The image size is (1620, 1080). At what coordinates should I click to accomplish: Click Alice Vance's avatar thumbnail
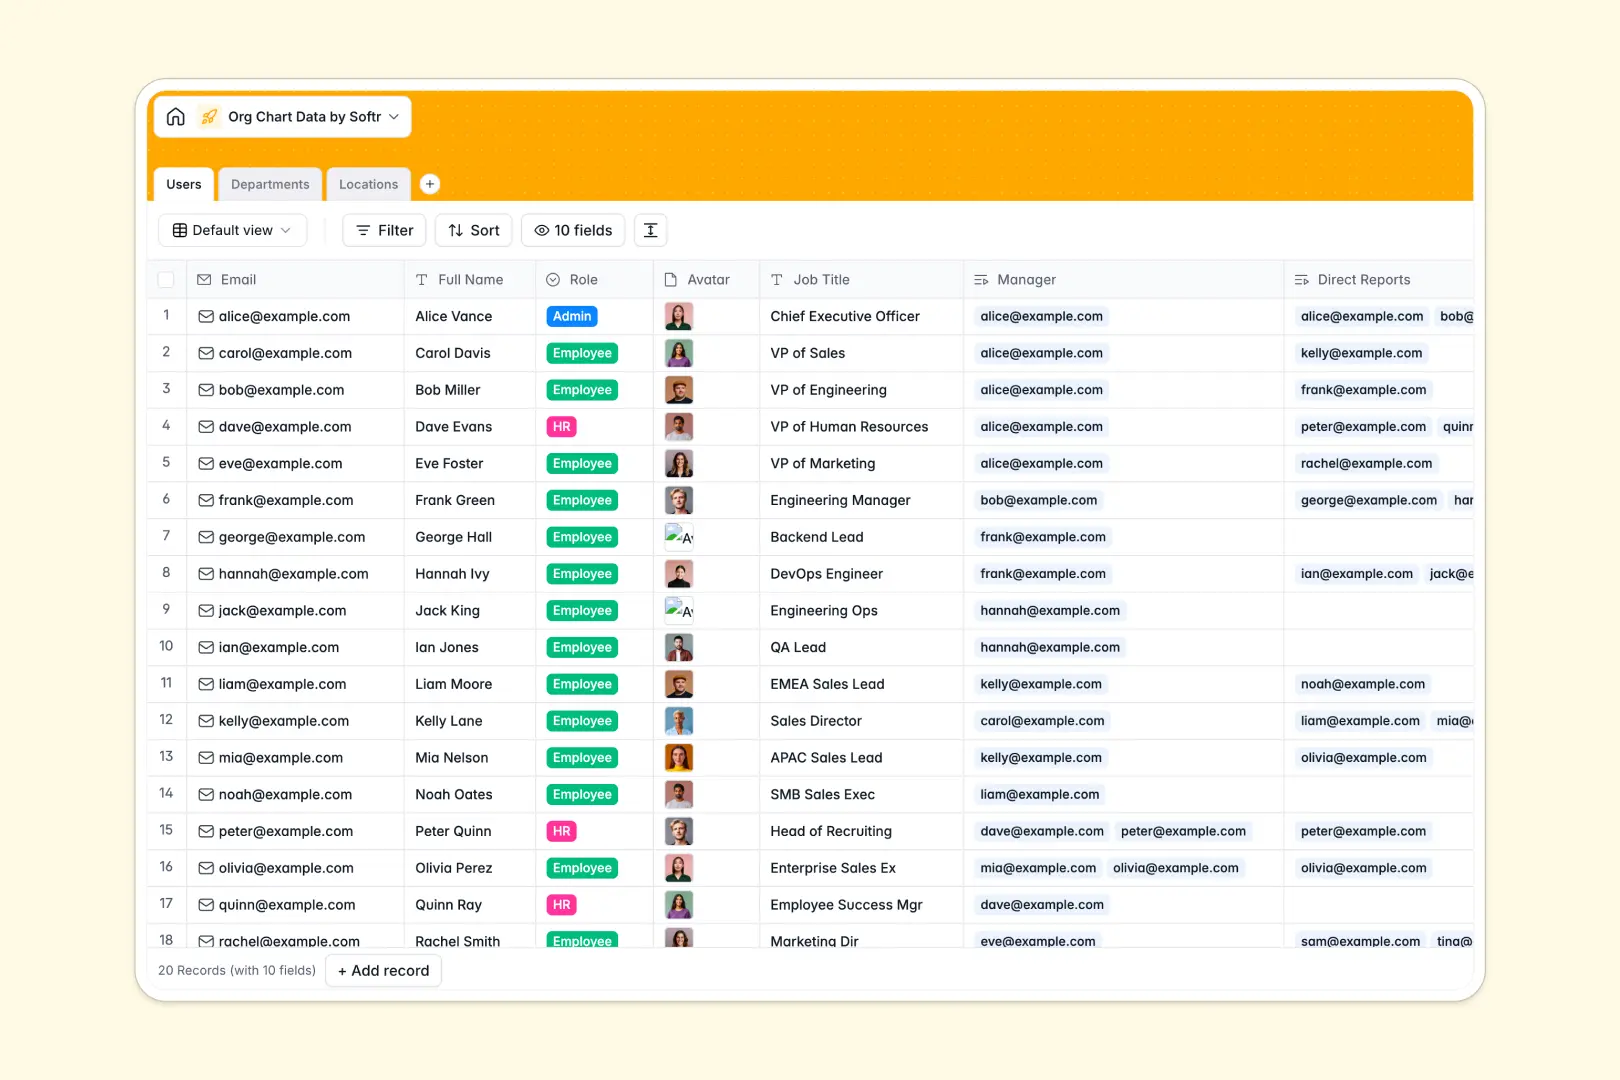tap(679, 316)
